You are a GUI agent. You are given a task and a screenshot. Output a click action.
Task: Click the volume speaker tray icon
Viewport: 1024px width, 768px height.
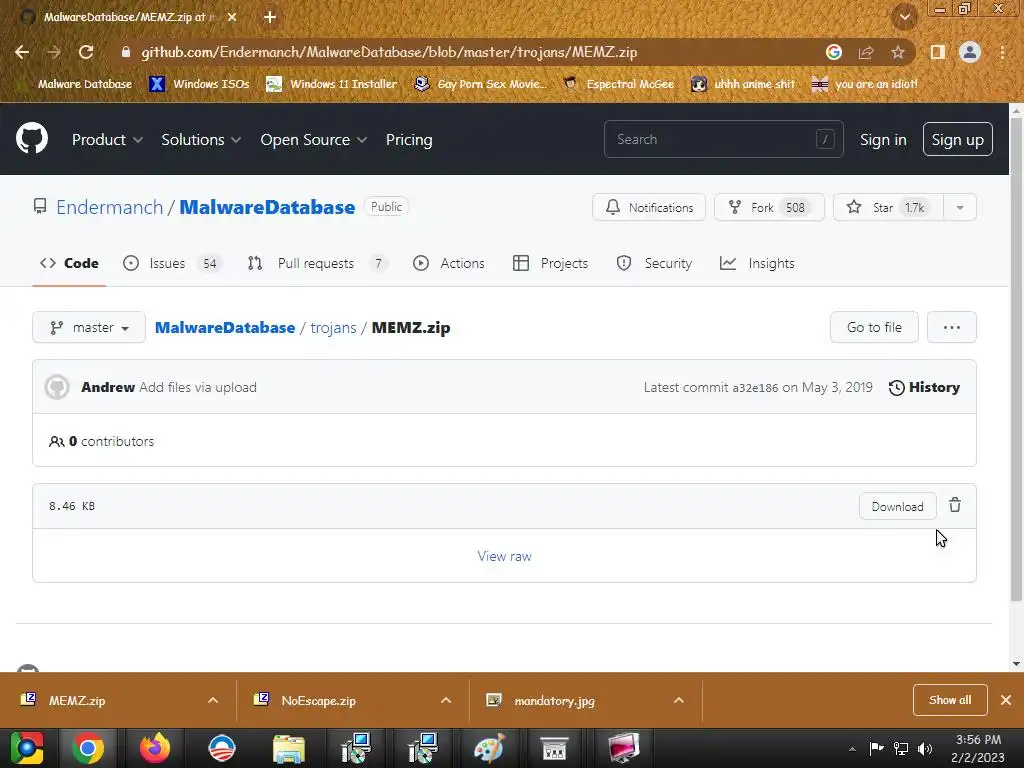pyautogui.click(x=925, y=748)
